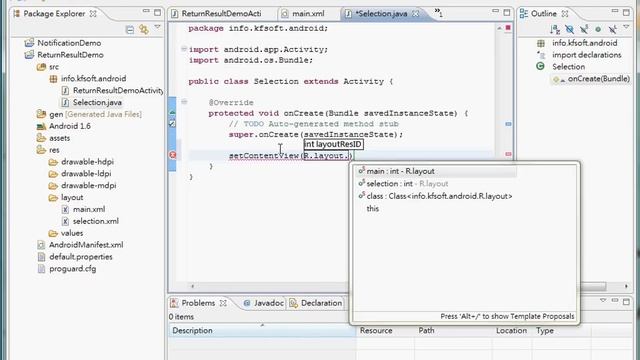Image resolution: width=640 pixels, height=360 pixels.
Task: Click editor horizontal scrollbar right arrow
Action: [x=626, y=286]
